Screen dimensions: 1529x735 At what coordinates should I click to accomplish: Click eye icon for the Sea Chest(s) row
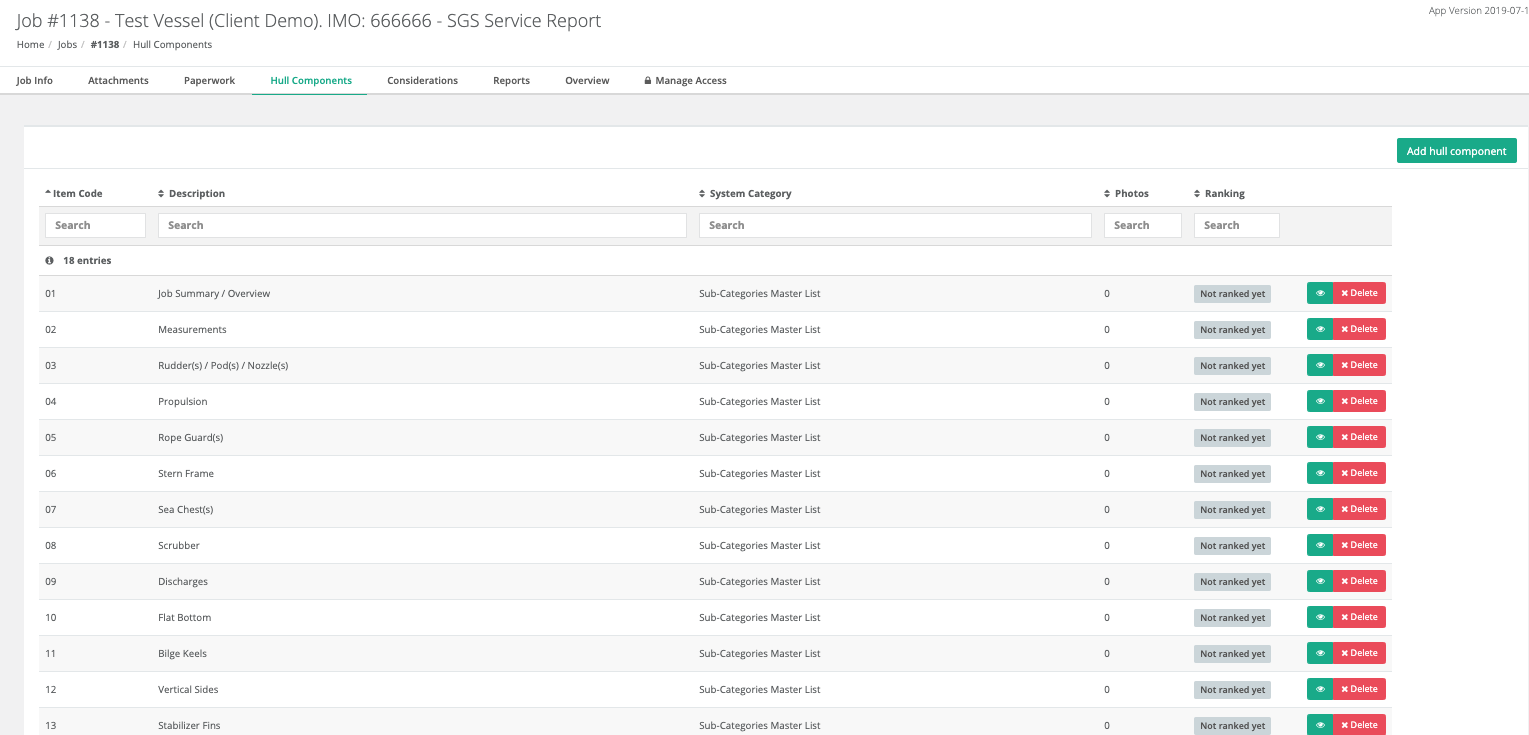pos(1320,509)
